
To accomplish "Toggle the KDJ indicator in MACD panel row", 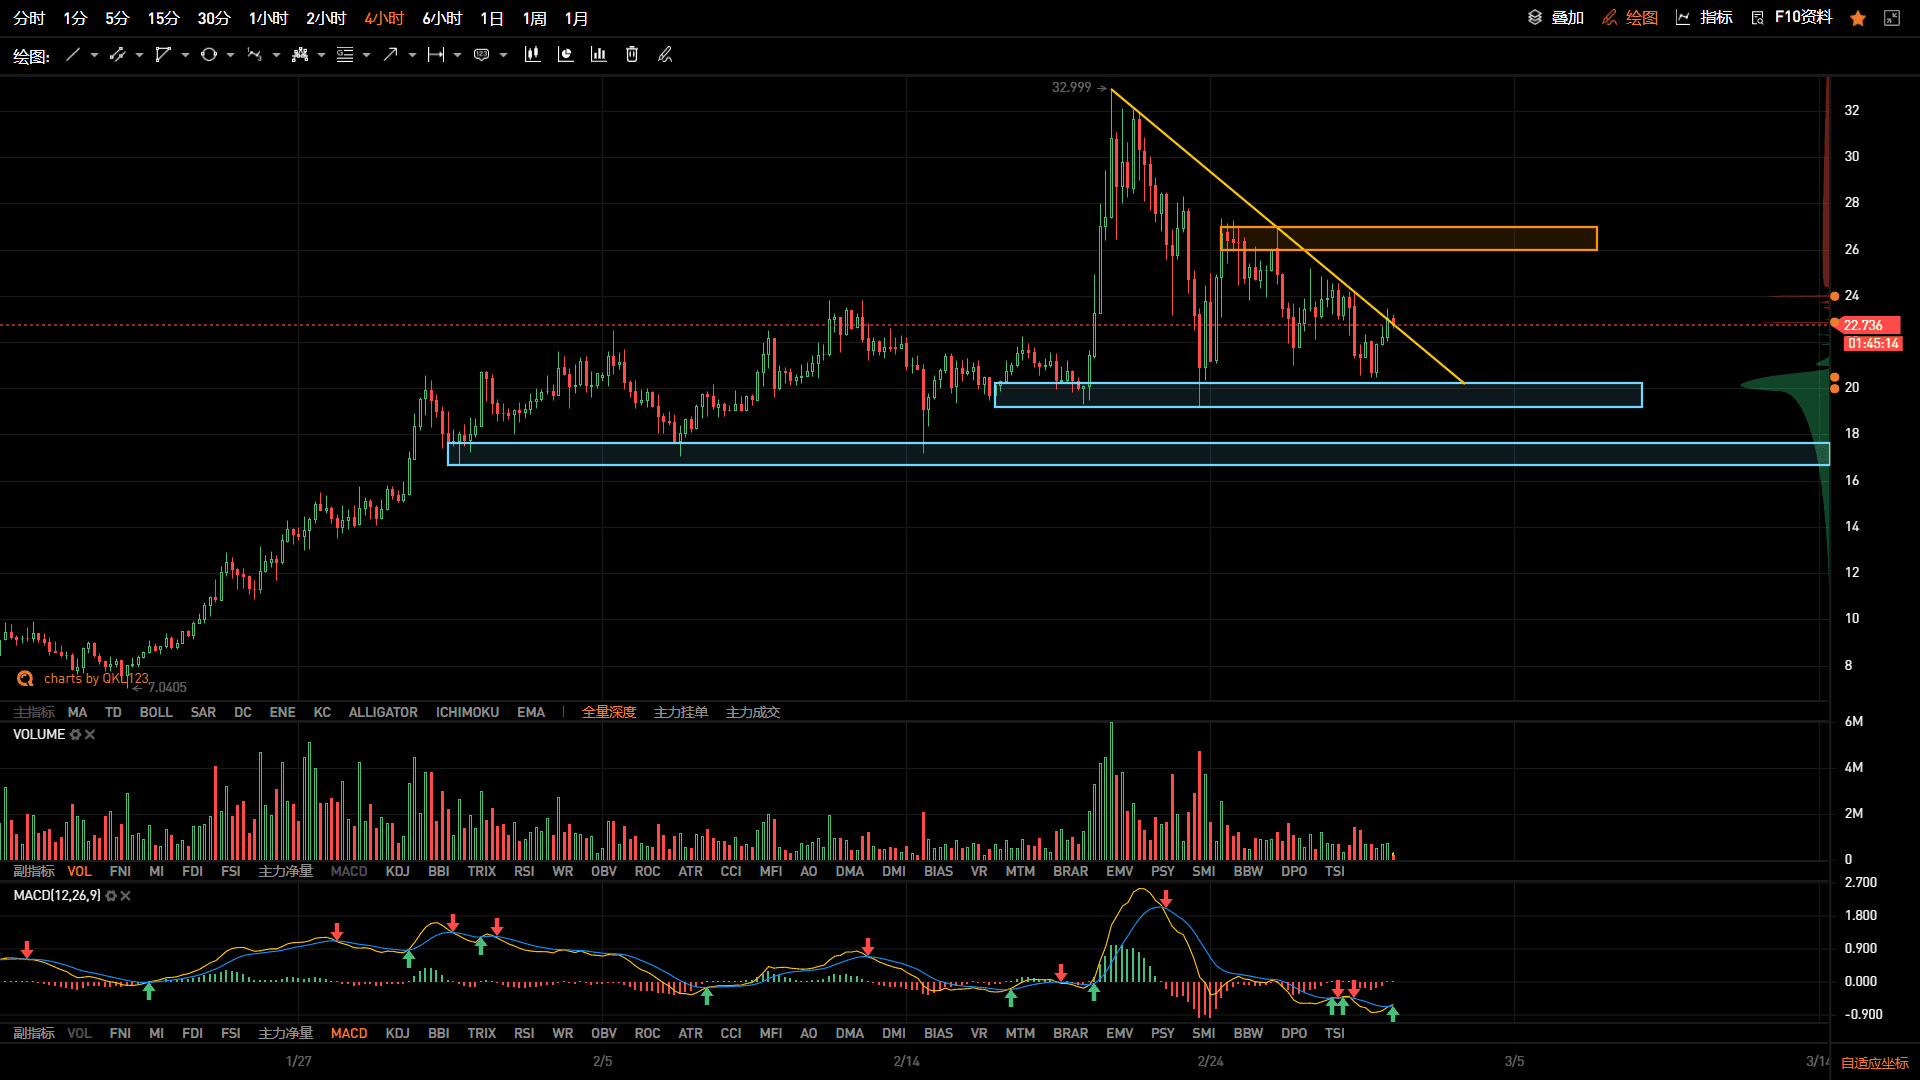I will pyautogui.click(x=398, y=1034).
